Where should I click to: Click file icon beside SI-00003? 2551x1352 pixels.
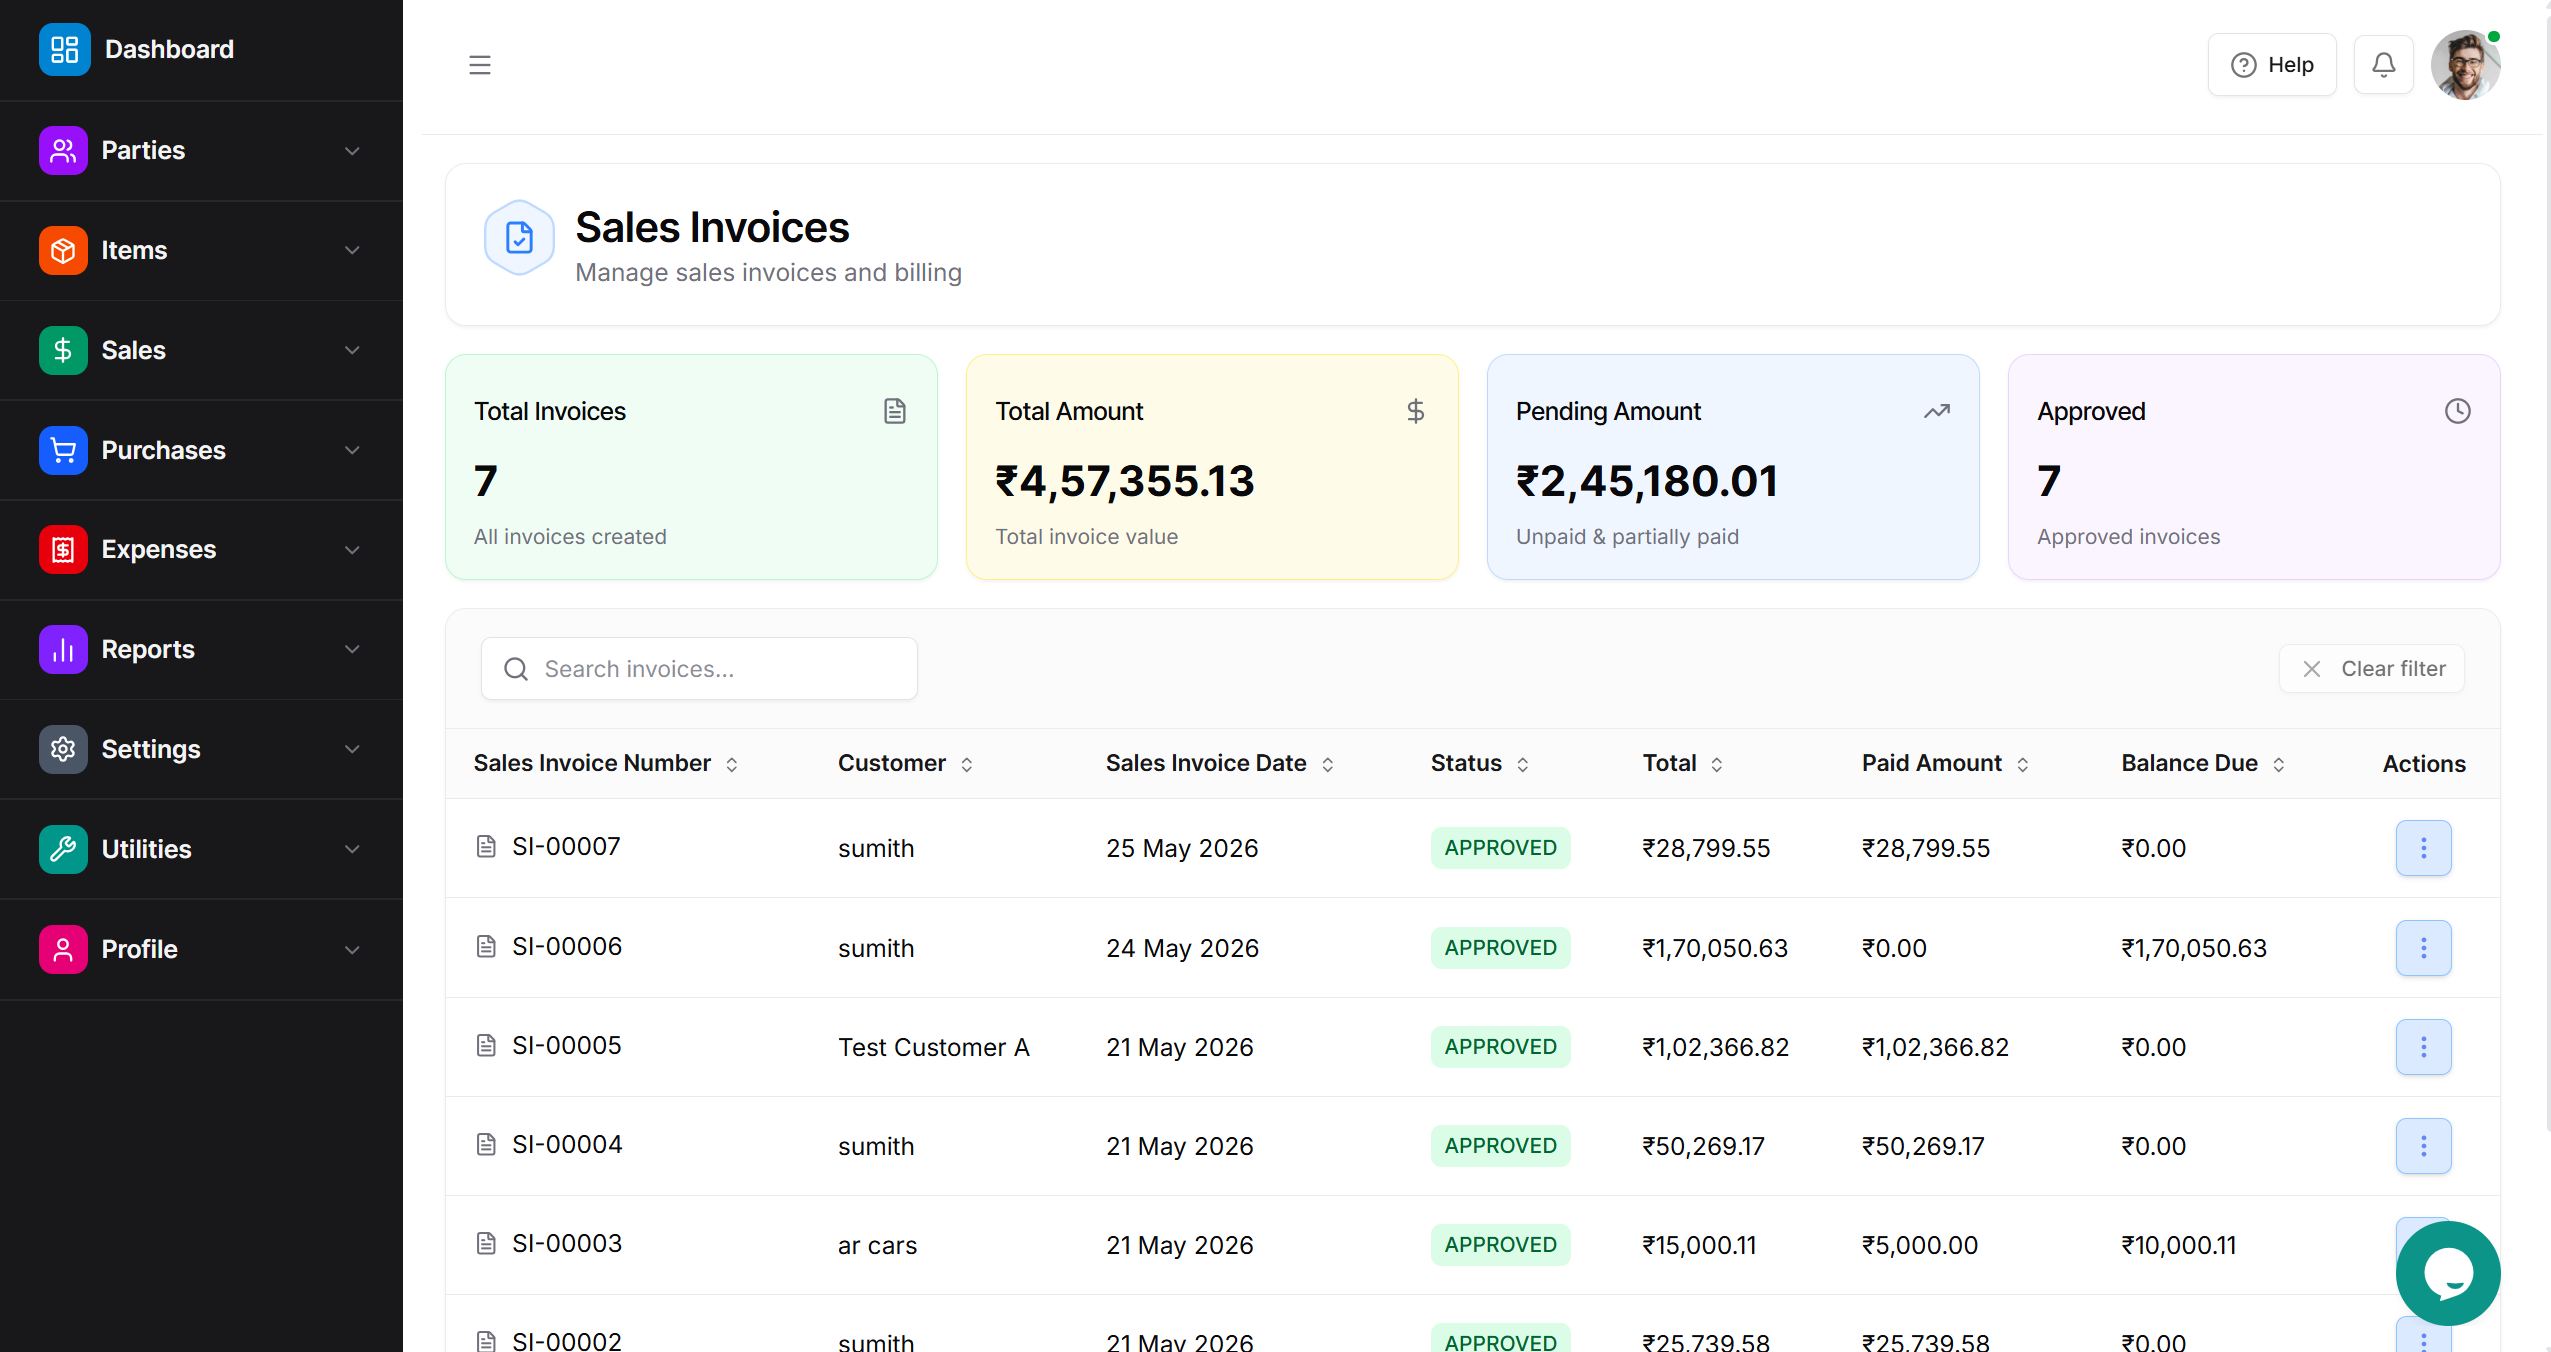coord(486,1243)
